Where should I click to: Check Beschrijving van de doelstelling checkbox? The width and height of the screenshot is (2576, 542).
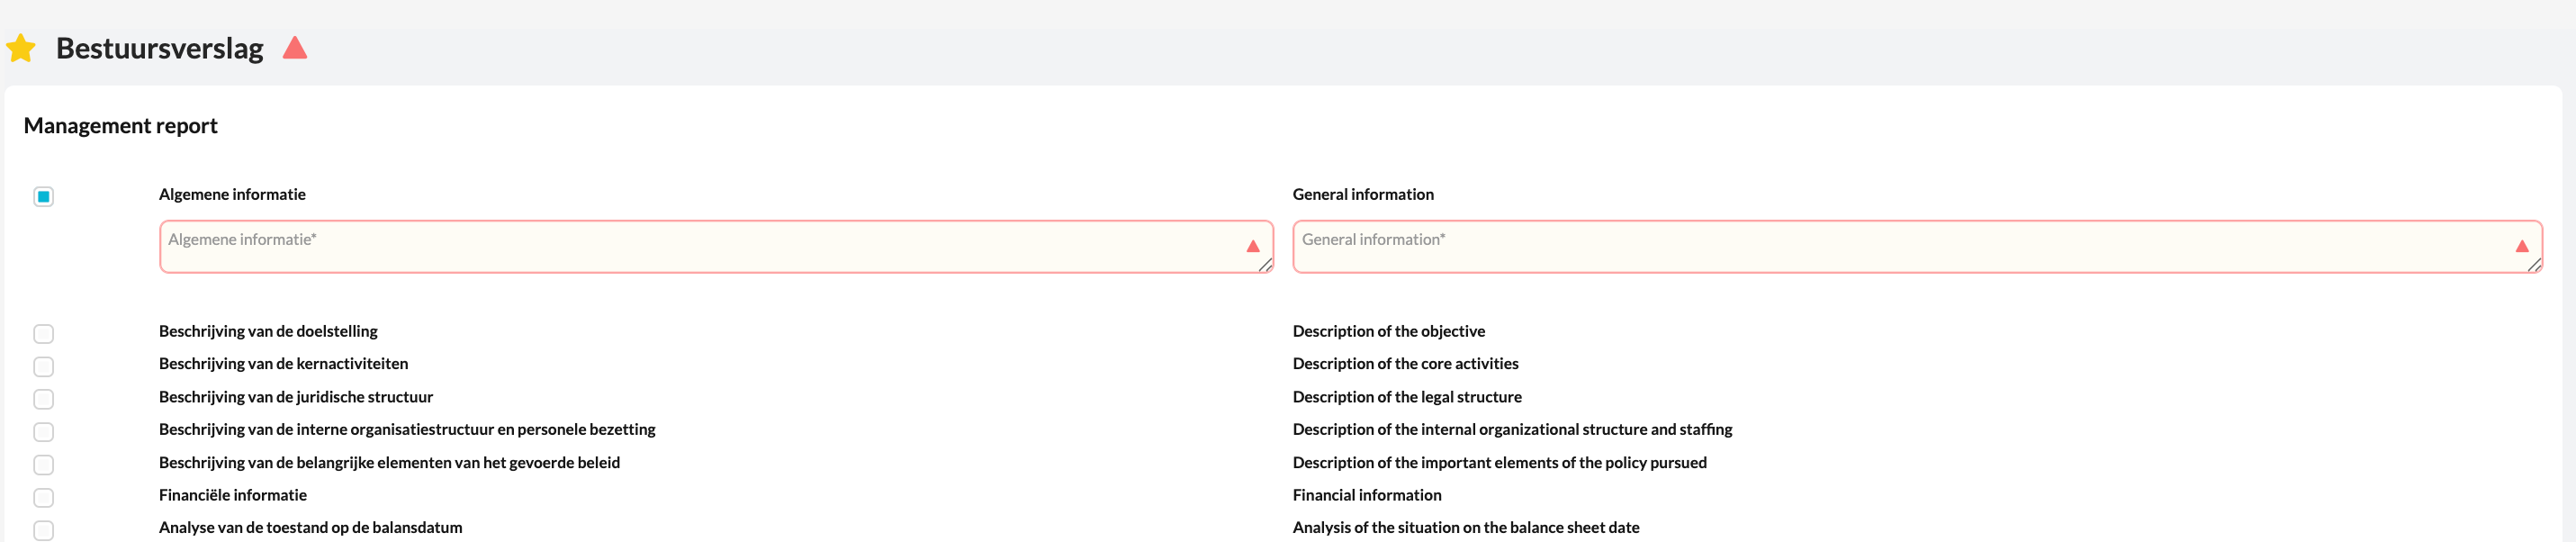(x=43, y=334)
